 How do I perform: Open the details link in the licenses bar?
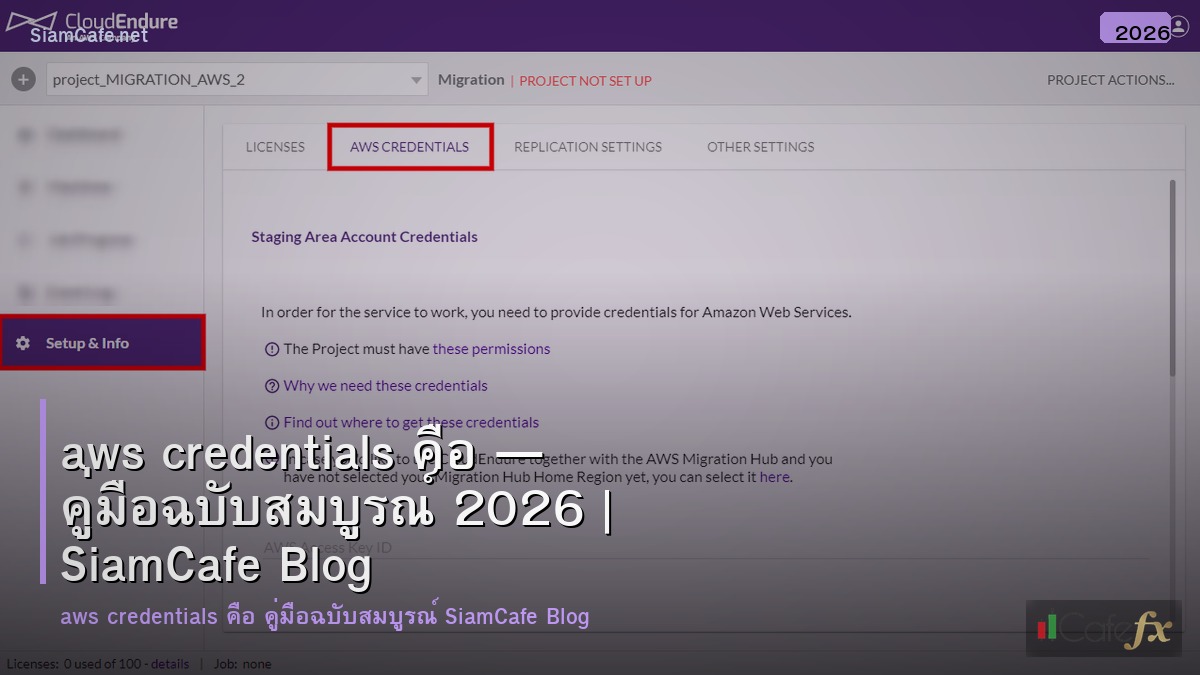(170, 663)
